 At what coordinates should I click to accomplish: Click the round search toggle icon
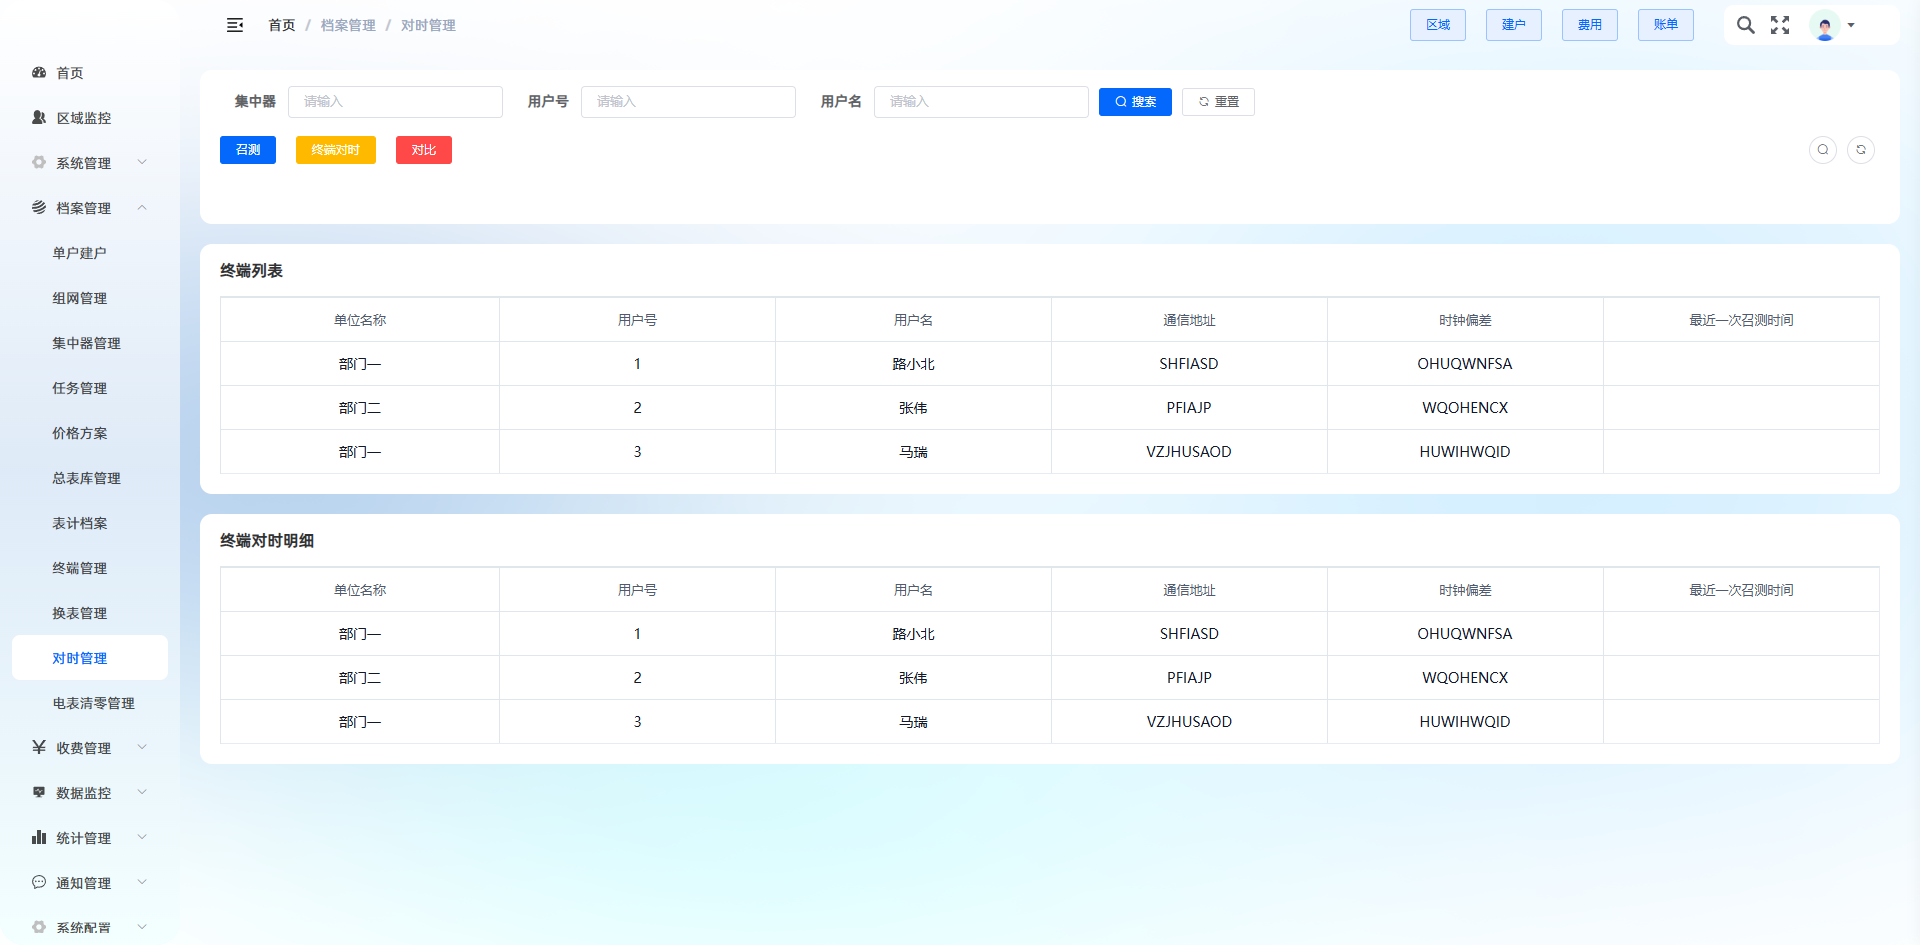1823,150
